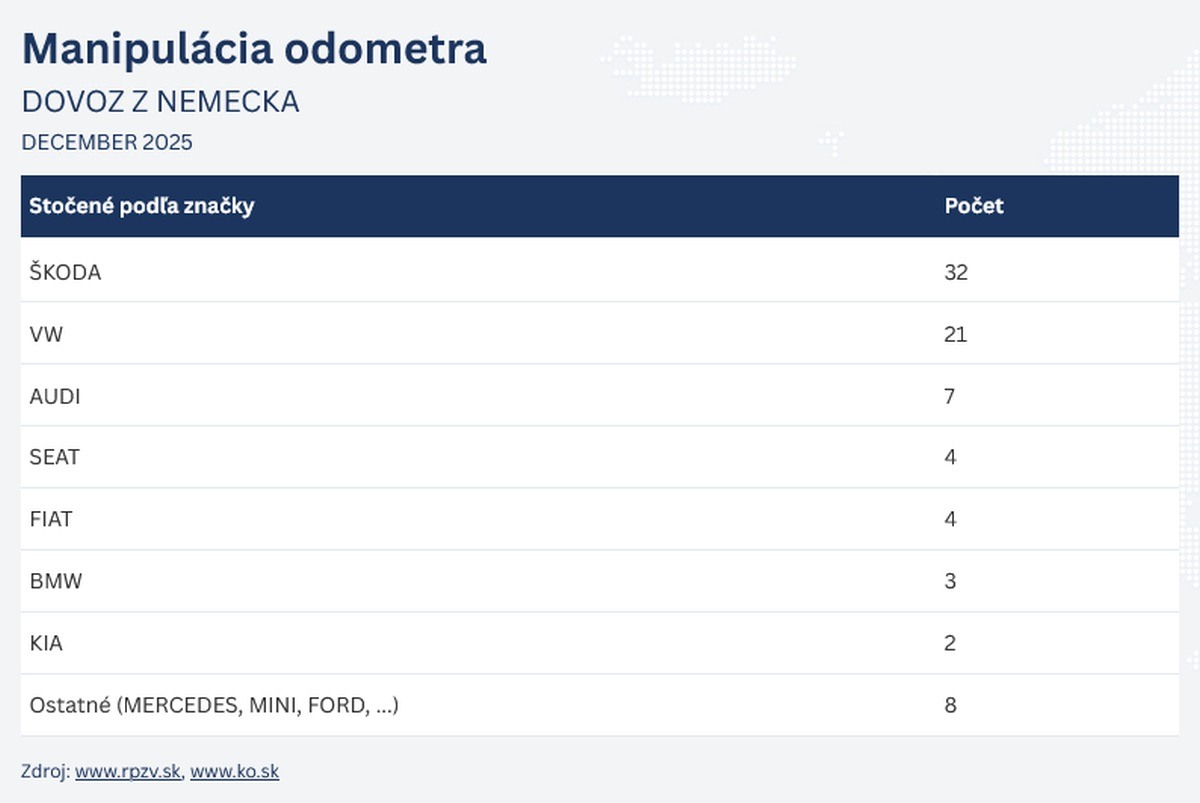
Task: Click the FIAT brand cell
Action: click(51, 519)
